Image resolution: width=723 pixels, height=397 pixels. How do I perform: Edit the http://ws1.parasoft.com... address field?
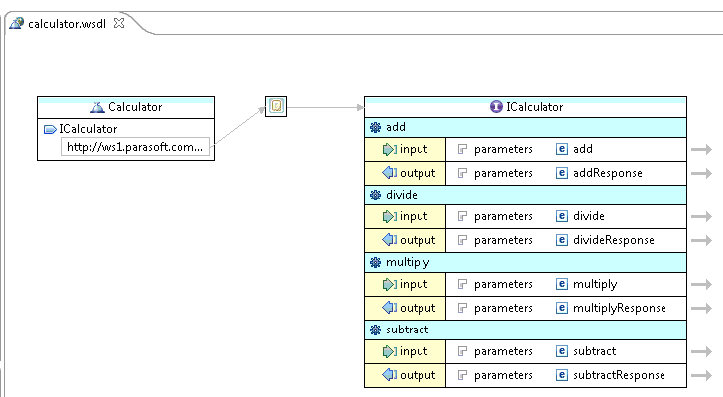[135, 147]
